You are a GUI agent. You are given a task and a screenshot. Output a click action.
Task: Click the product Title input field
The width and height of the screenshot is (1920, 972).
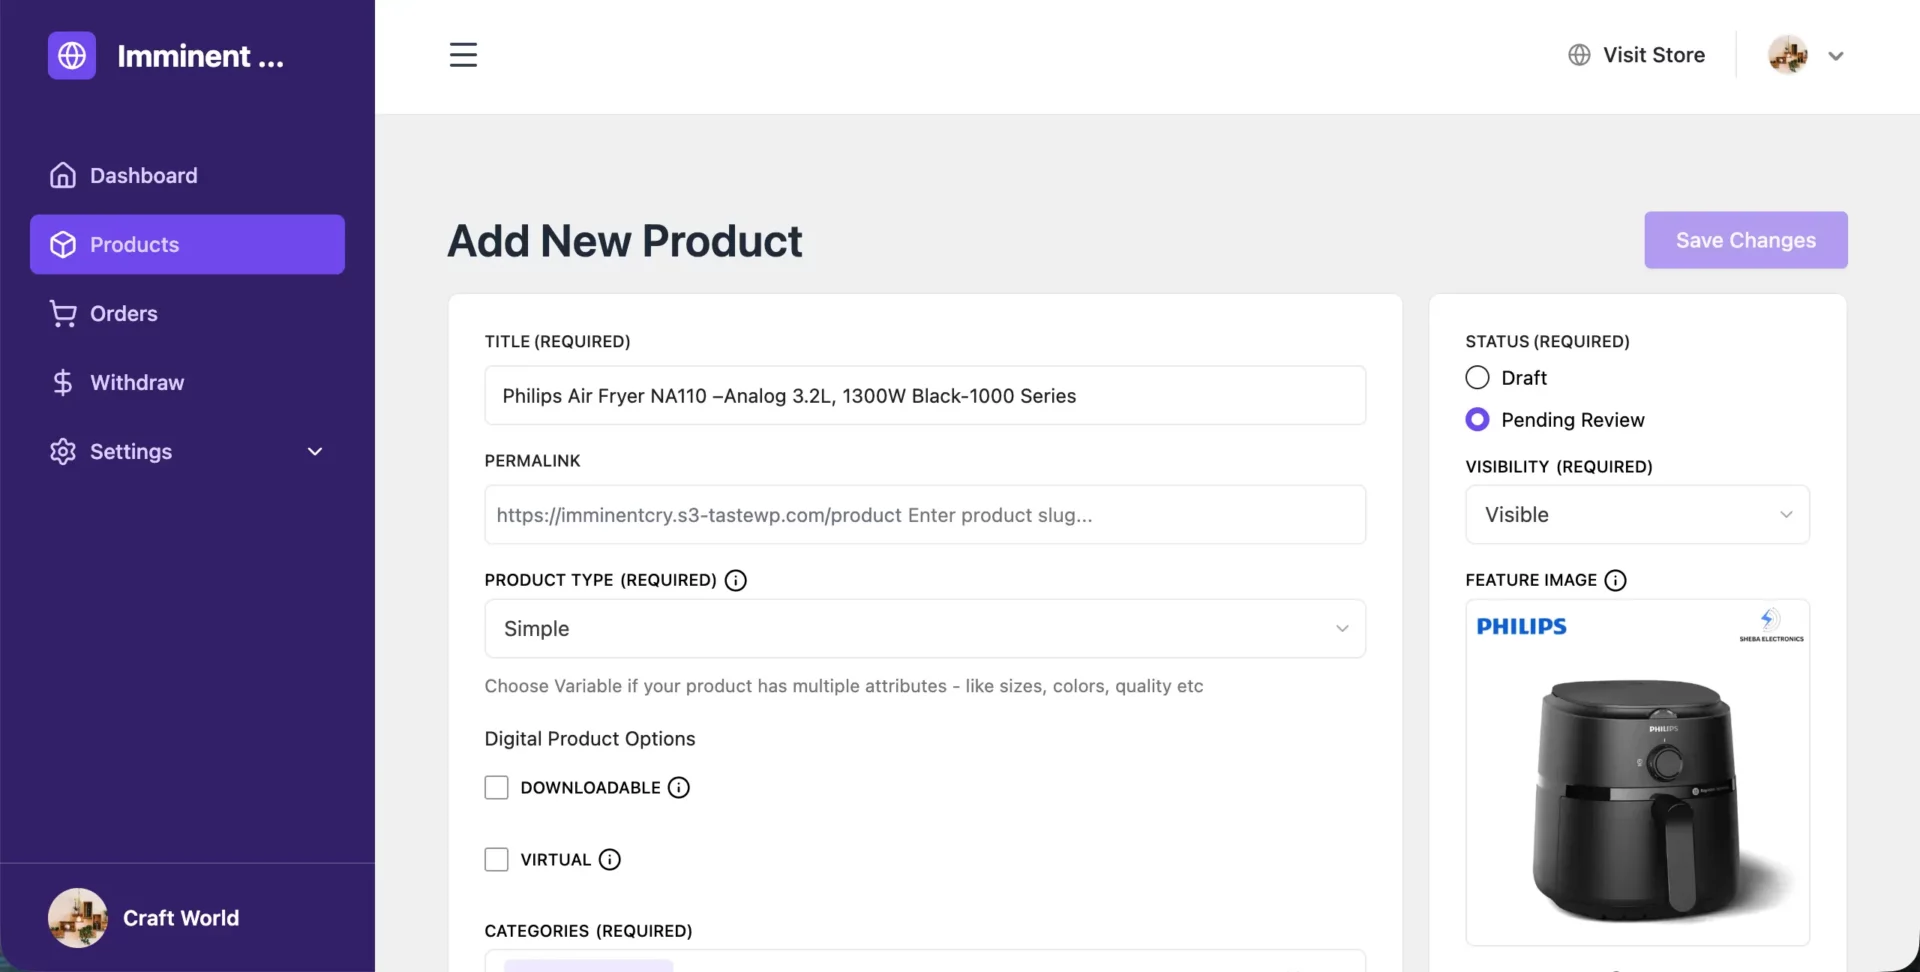925,395
